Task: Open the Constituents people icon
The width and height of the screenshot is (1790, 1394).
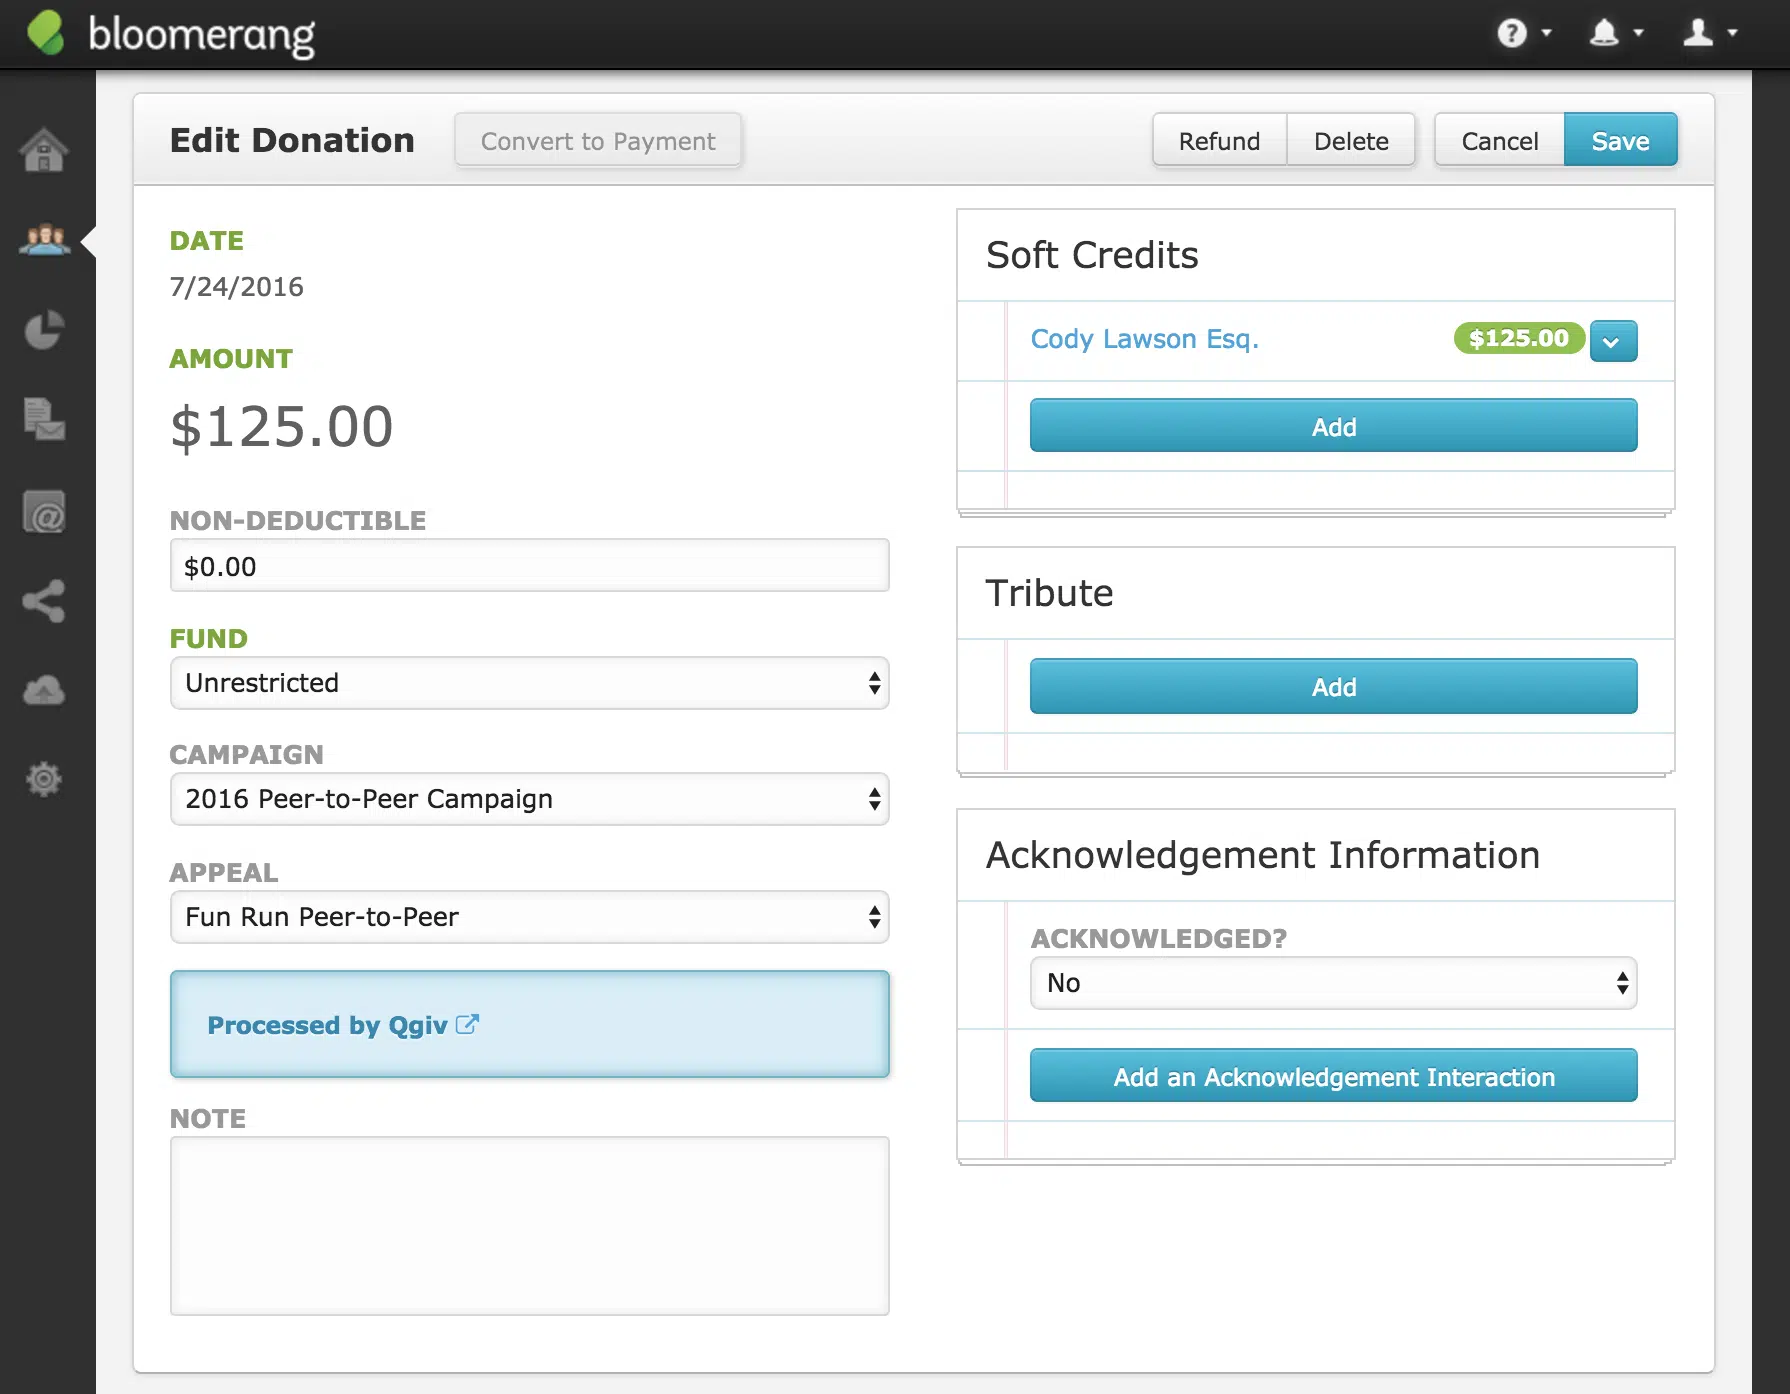Action: click(44, 241)
